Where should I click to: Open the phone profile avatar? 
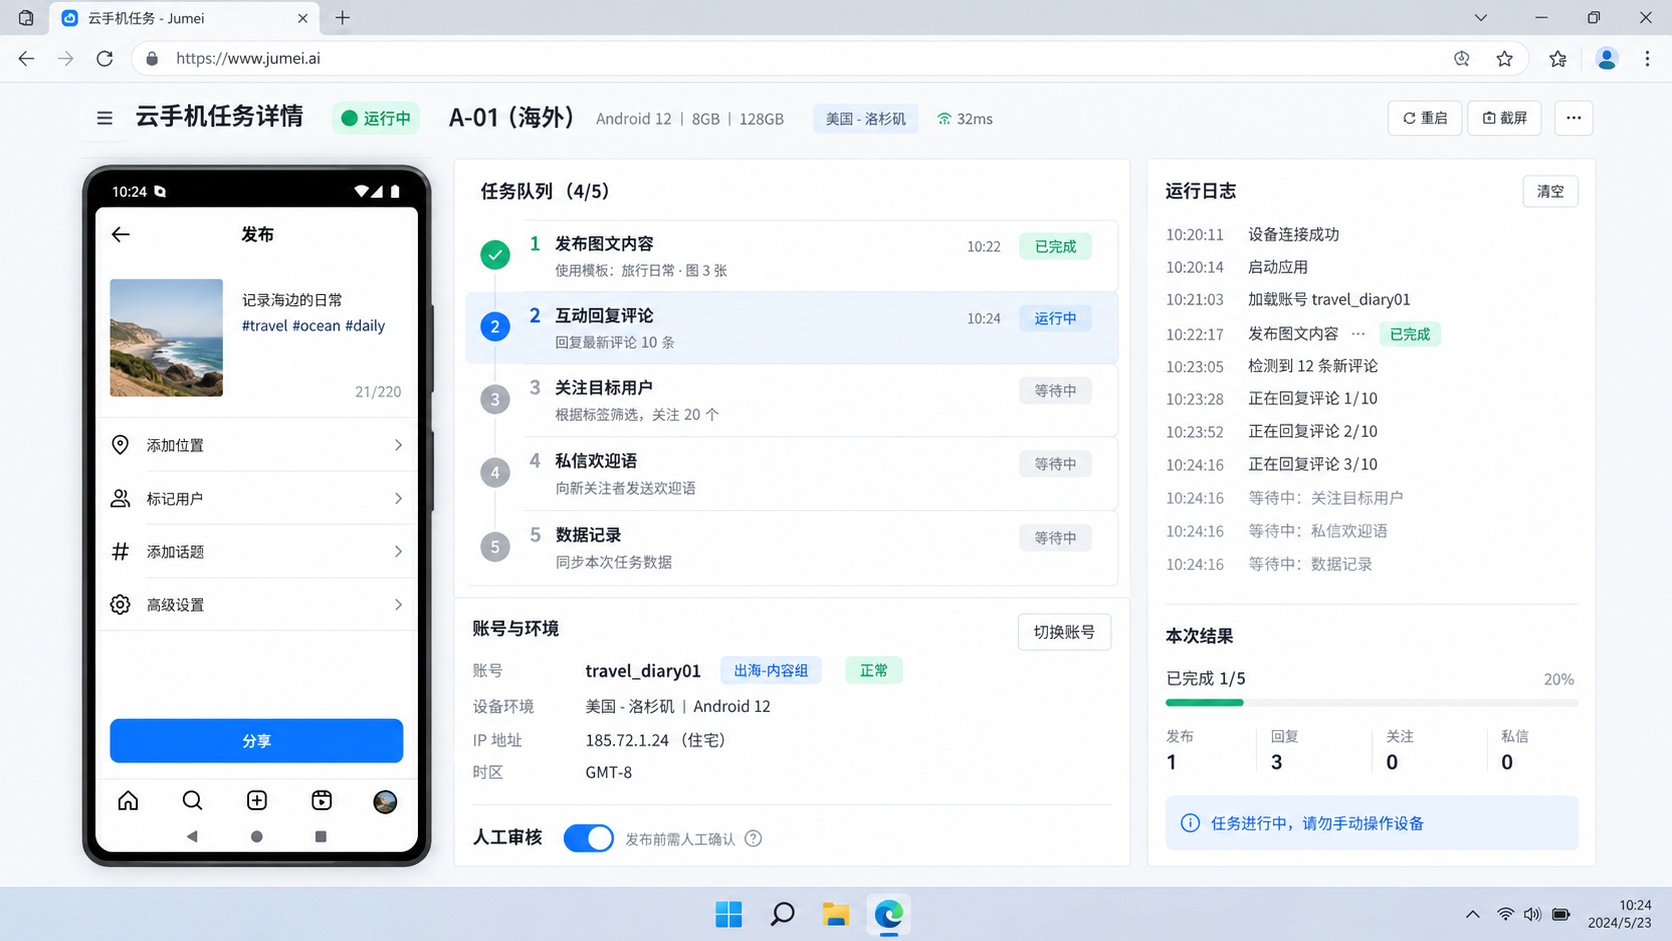385,802
